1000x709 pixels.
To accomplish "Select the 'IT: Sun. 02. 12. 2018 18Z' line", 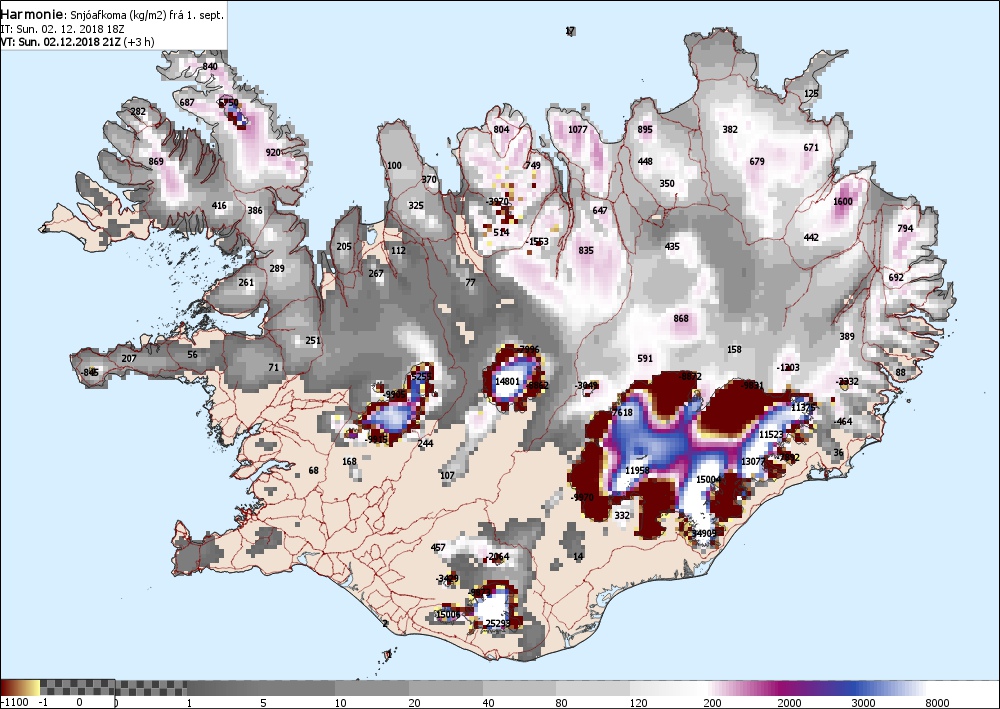I will pyautogui.click(x=63, y=29).
